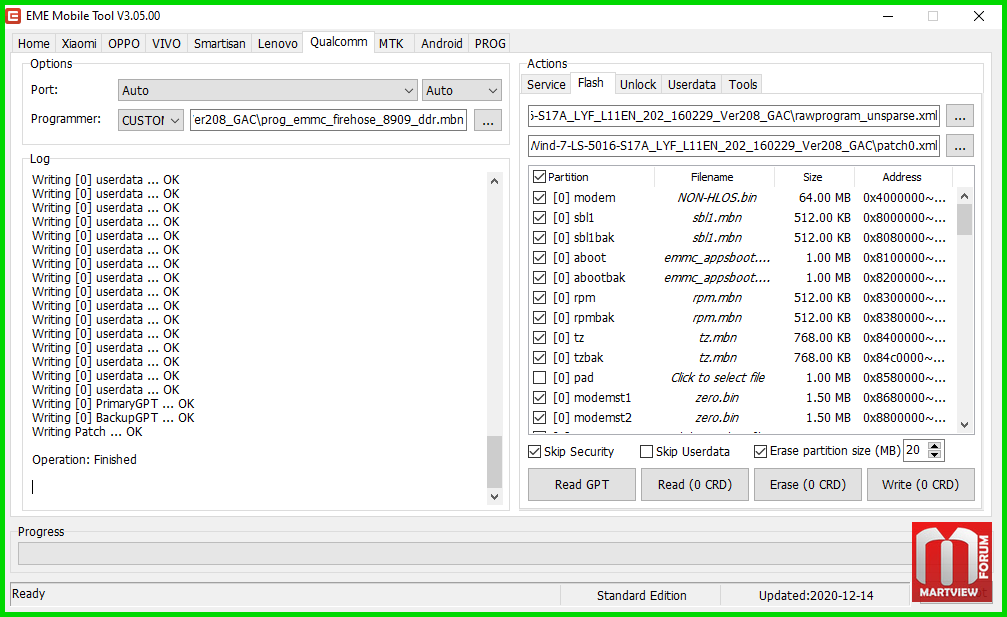The width and height of the screenshot is (1007, 617).
Task: Open the Userdata actions tab
Action: point(692,85)
